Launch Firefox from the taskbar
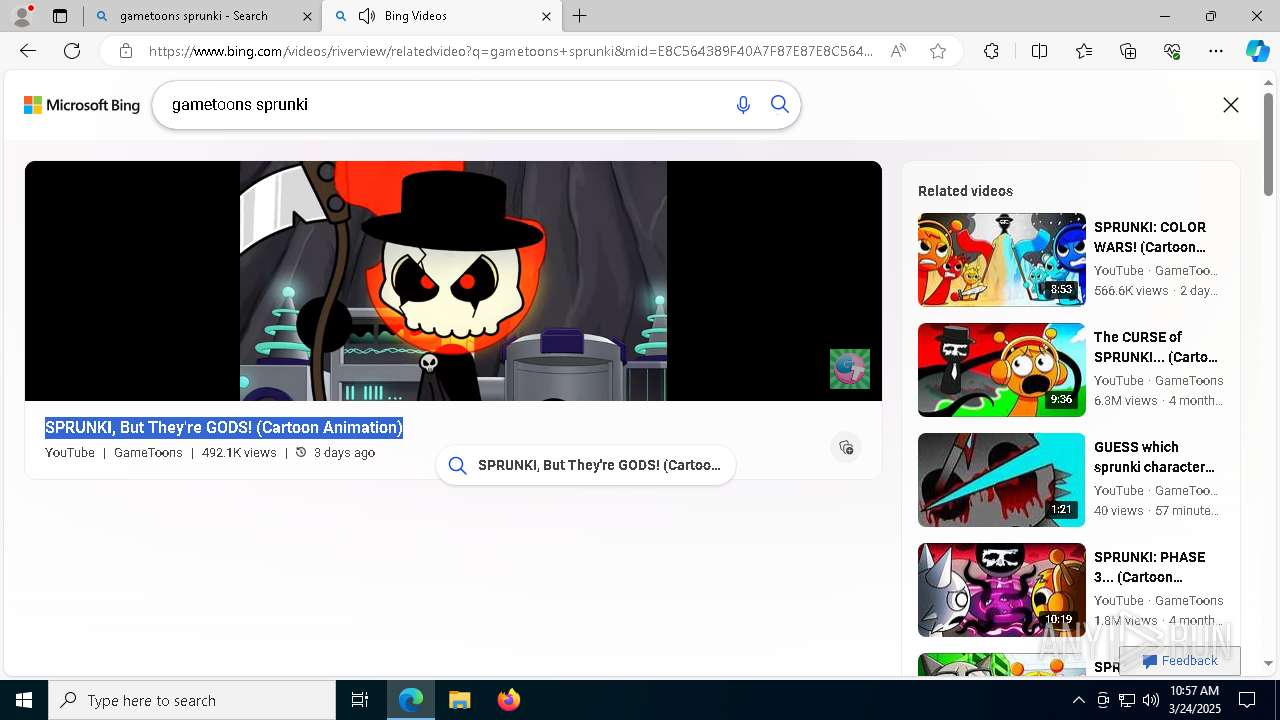The height and width of the screenshot is (720, 1280). click(509, 700)
